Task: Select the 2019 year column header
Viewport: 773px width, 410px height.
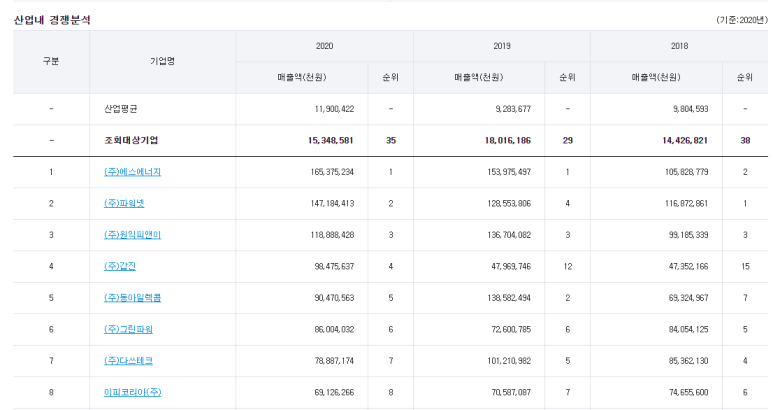Action: coord(502,46)
